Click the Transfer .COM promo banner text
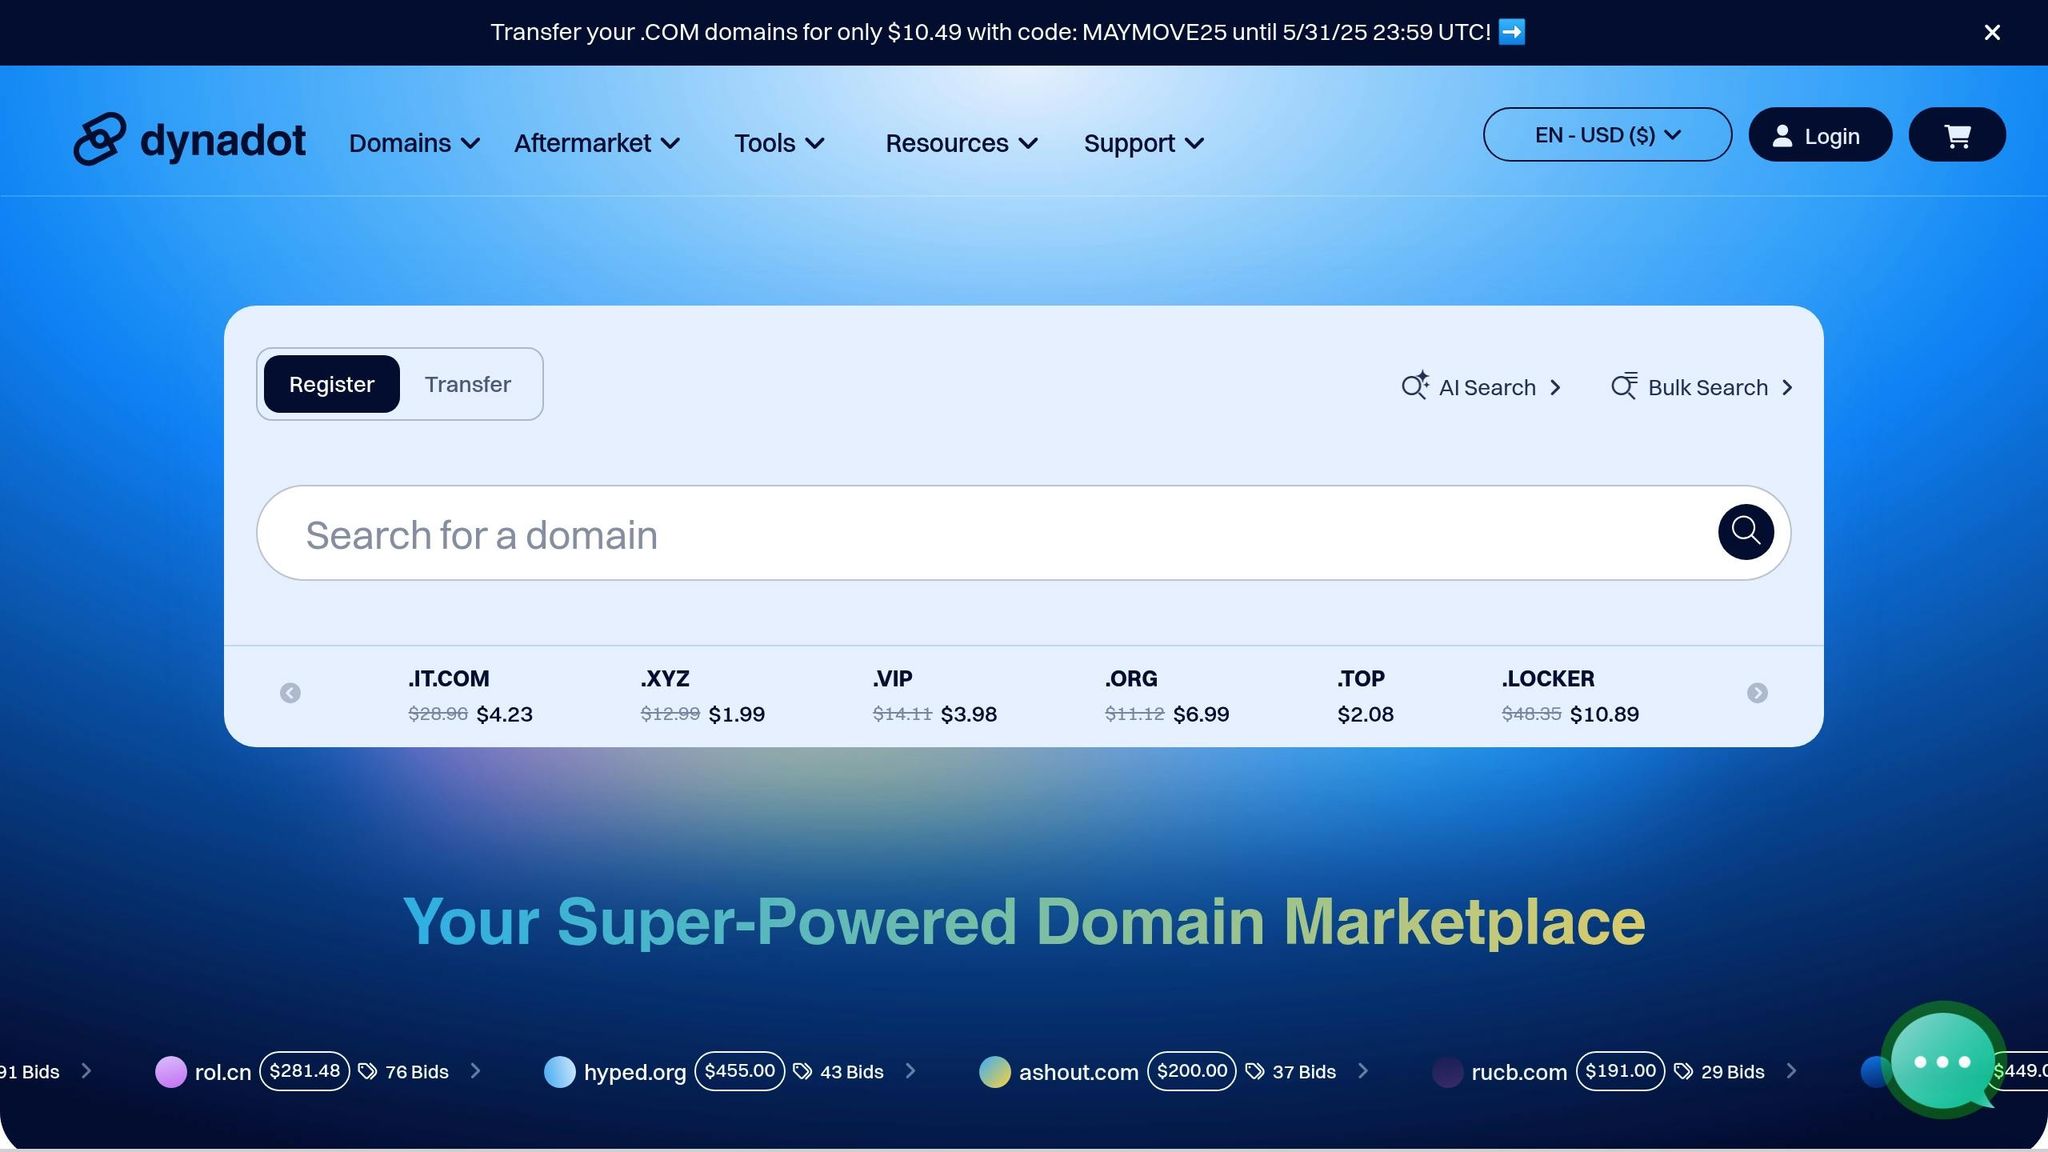Viewport: 2048px width, 1152px height. point(990,32)
